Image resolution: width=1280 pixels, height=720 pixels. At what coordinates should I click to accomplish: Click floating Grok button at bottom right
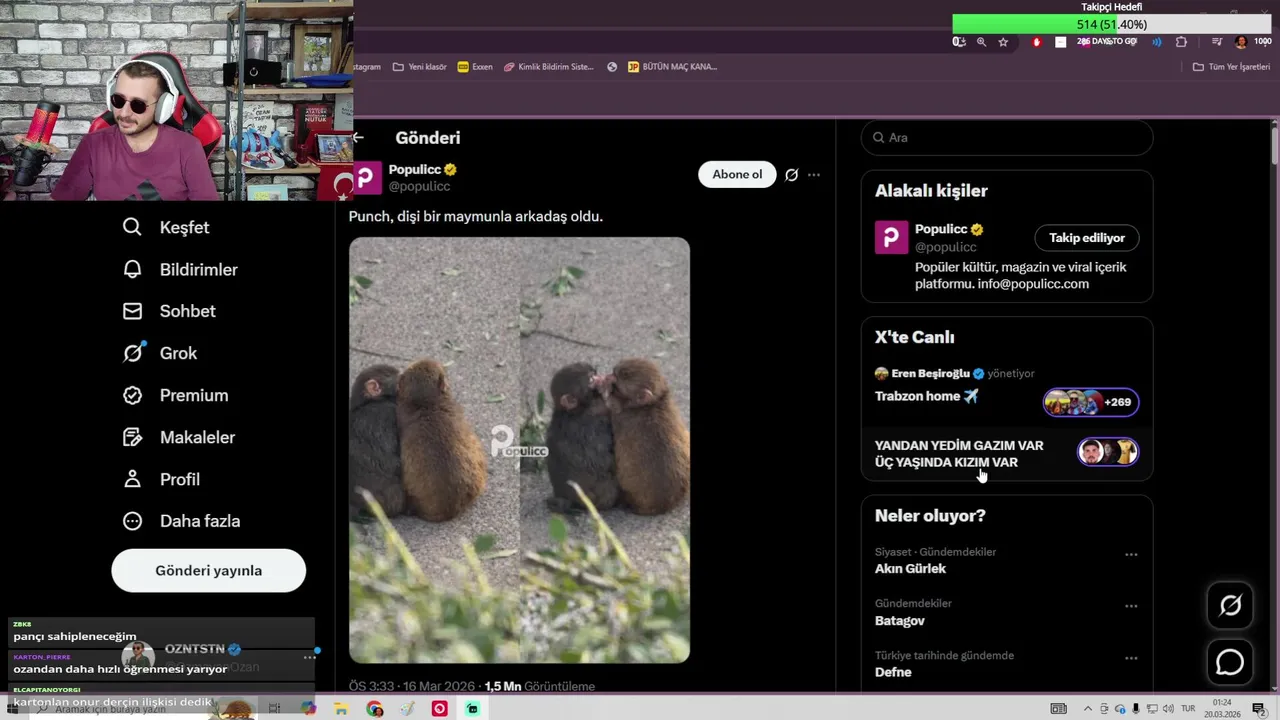(1230, 605)
